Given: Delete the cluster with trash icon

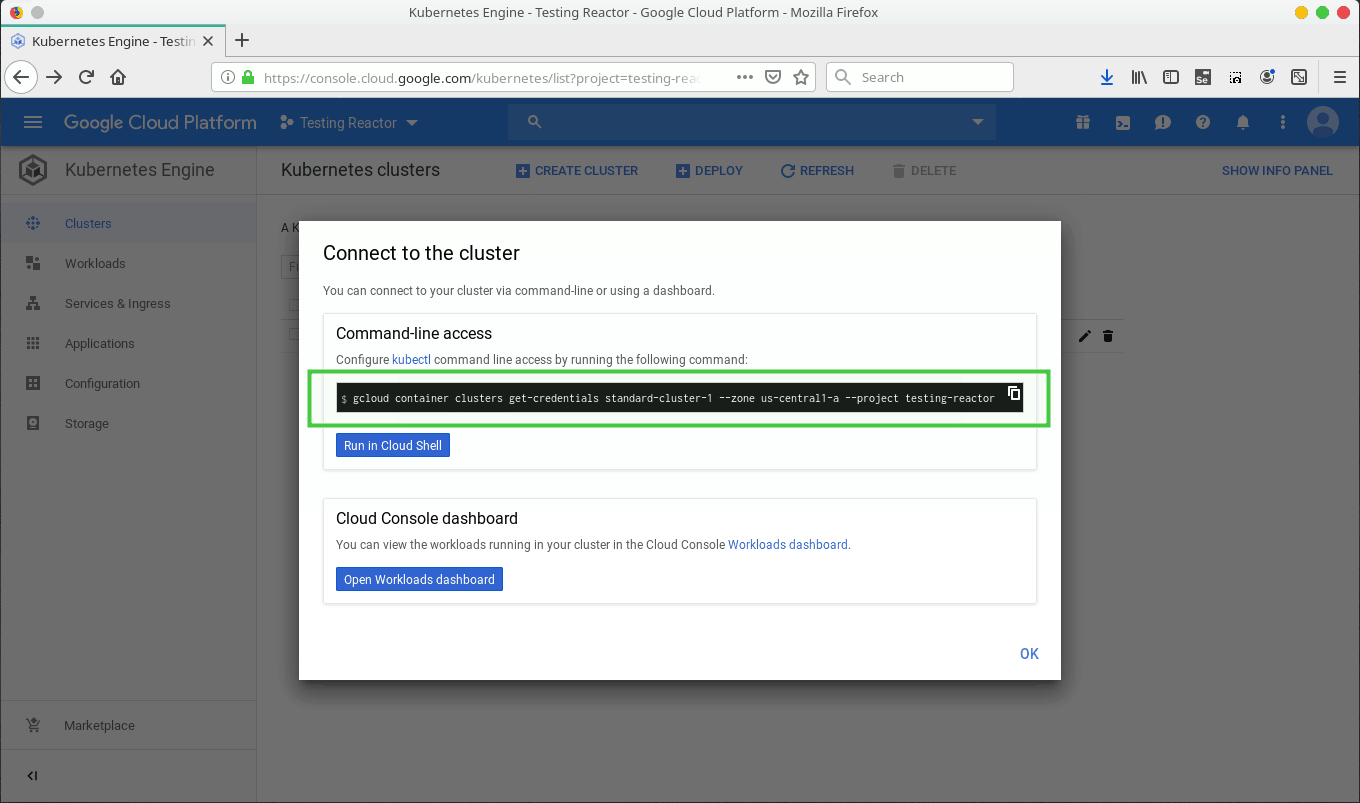Looking at the screenshot, I should [1108, 336].
